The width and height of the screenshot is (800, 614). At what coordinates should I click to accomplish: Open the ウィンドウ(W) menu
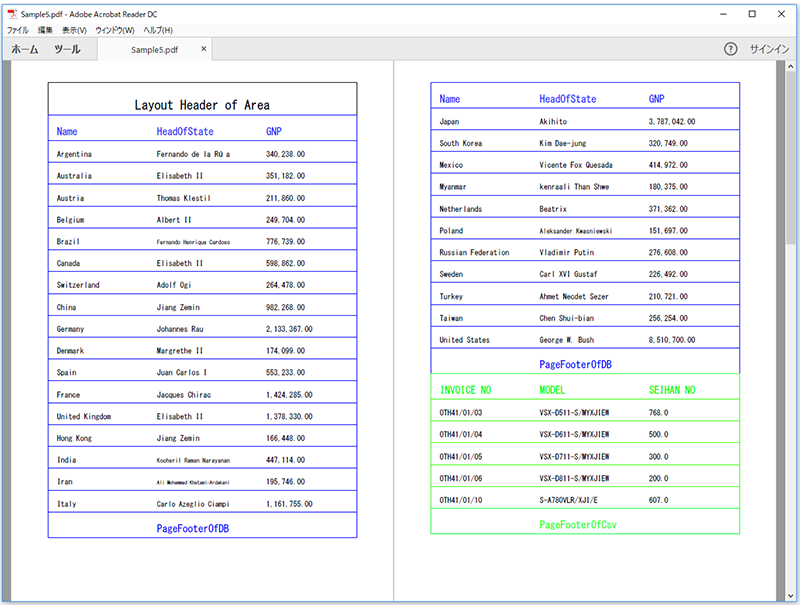[115, 30]
